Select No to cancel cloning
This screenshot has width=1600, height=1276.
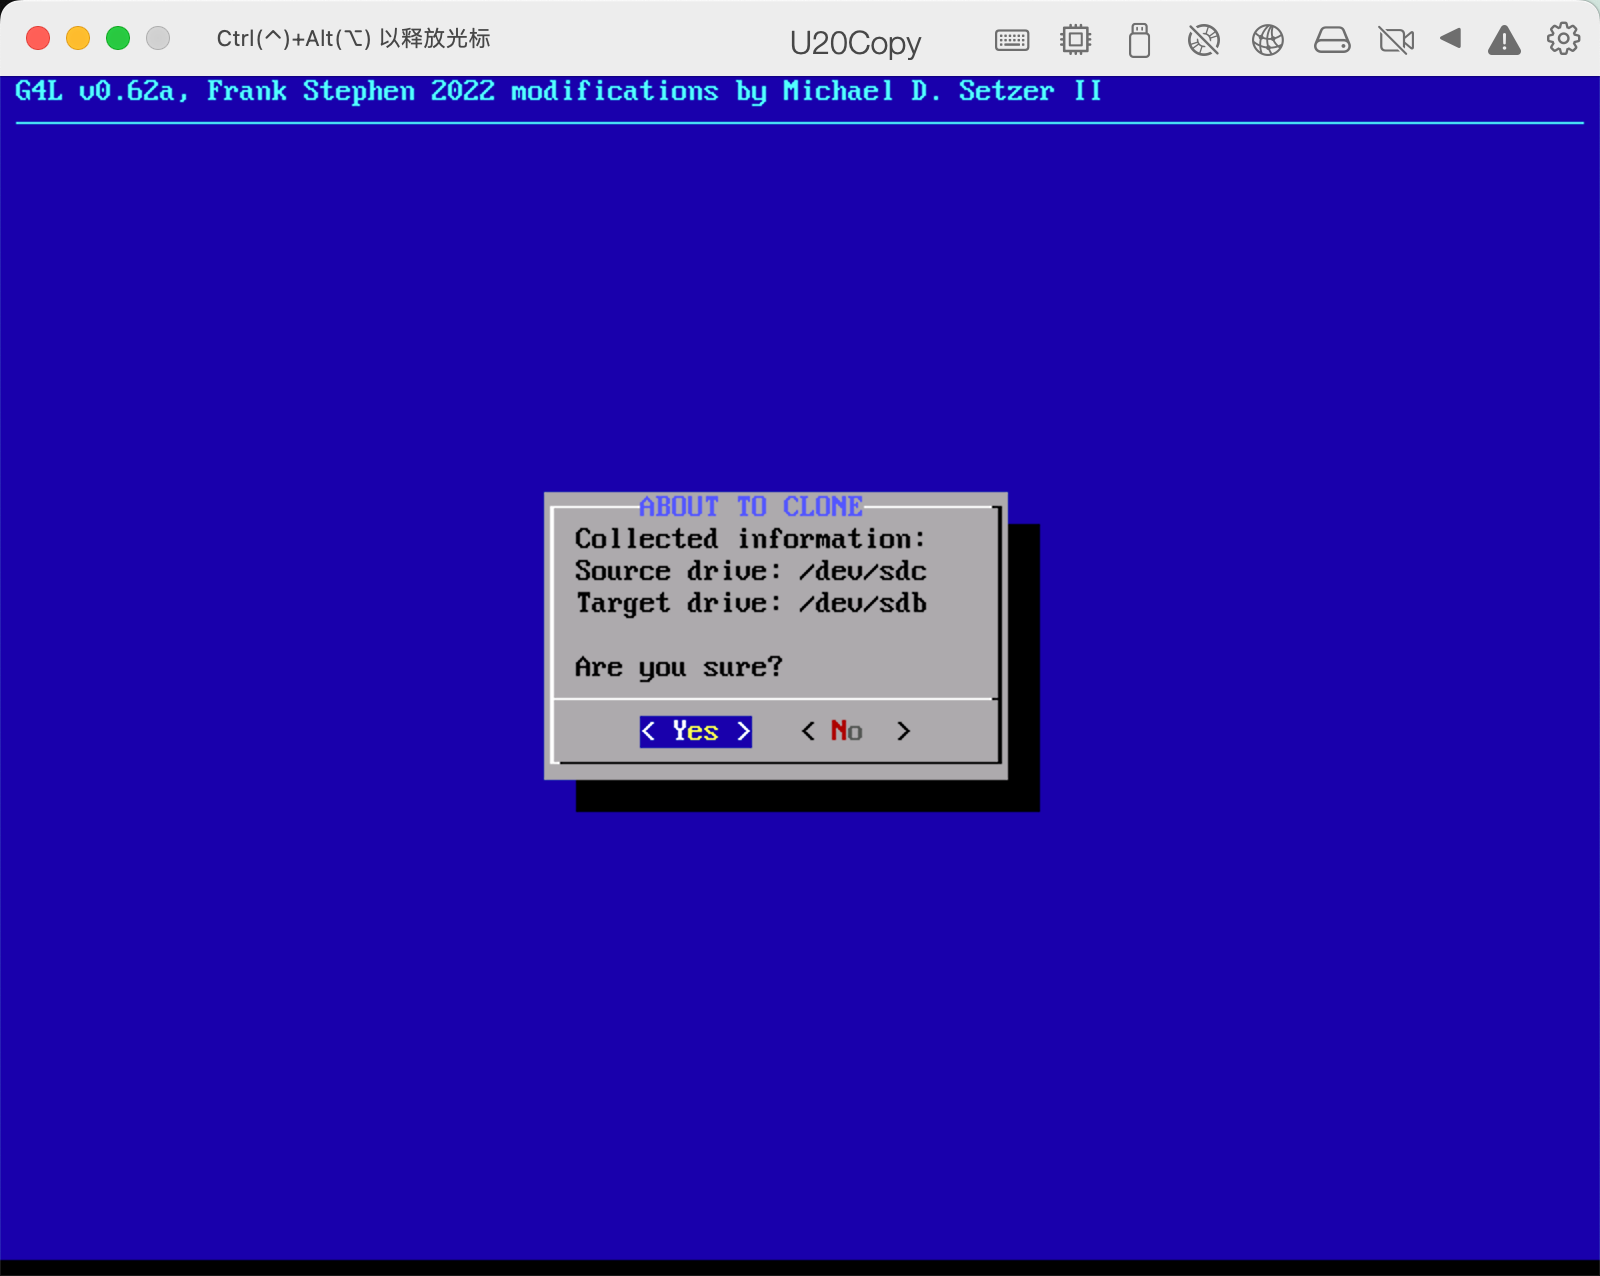[x=854, y=731]
